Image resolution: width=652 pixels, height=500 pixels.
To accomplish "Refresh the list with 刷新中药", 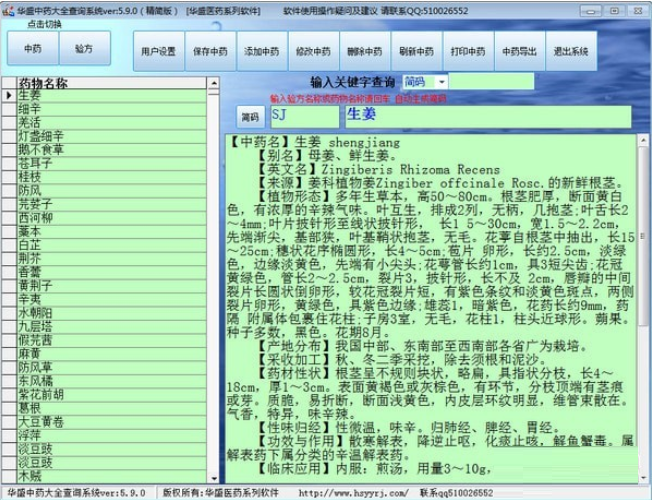I will tap(415, 51).
